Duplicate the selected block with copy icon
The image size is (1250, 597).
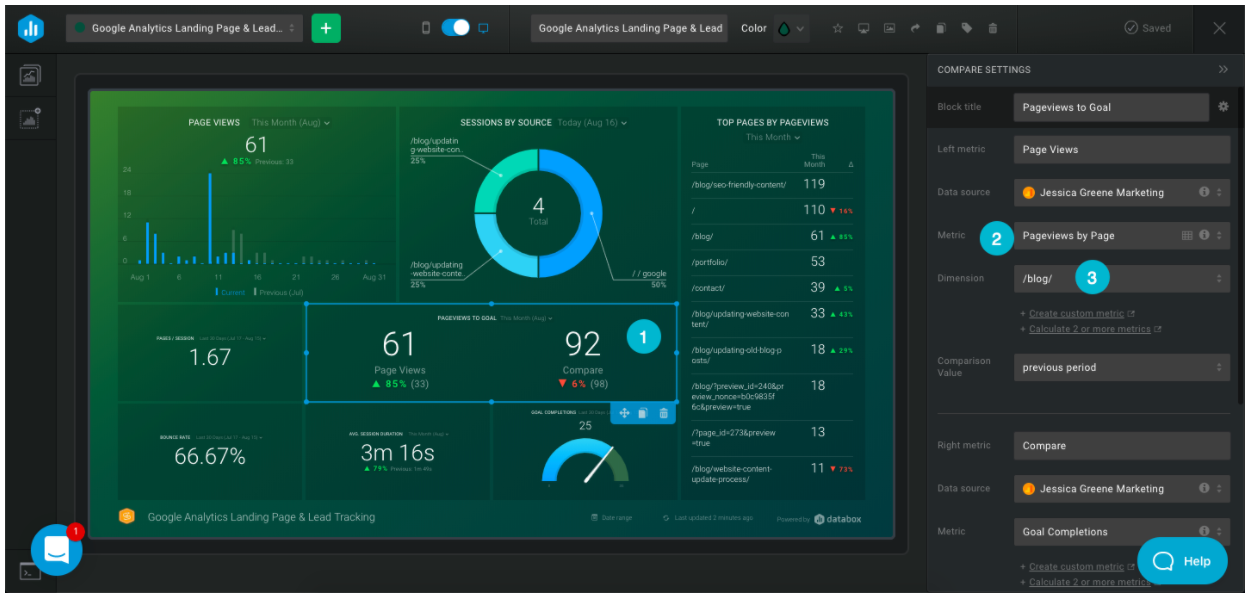pos(643,413)
